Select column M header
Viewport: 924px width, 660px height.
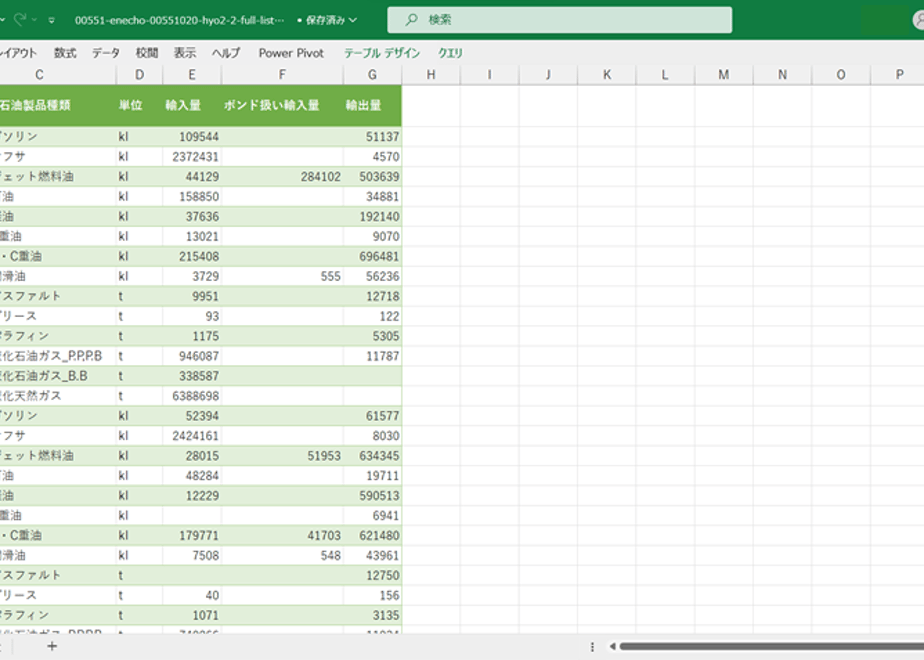(x=724, y=75)
